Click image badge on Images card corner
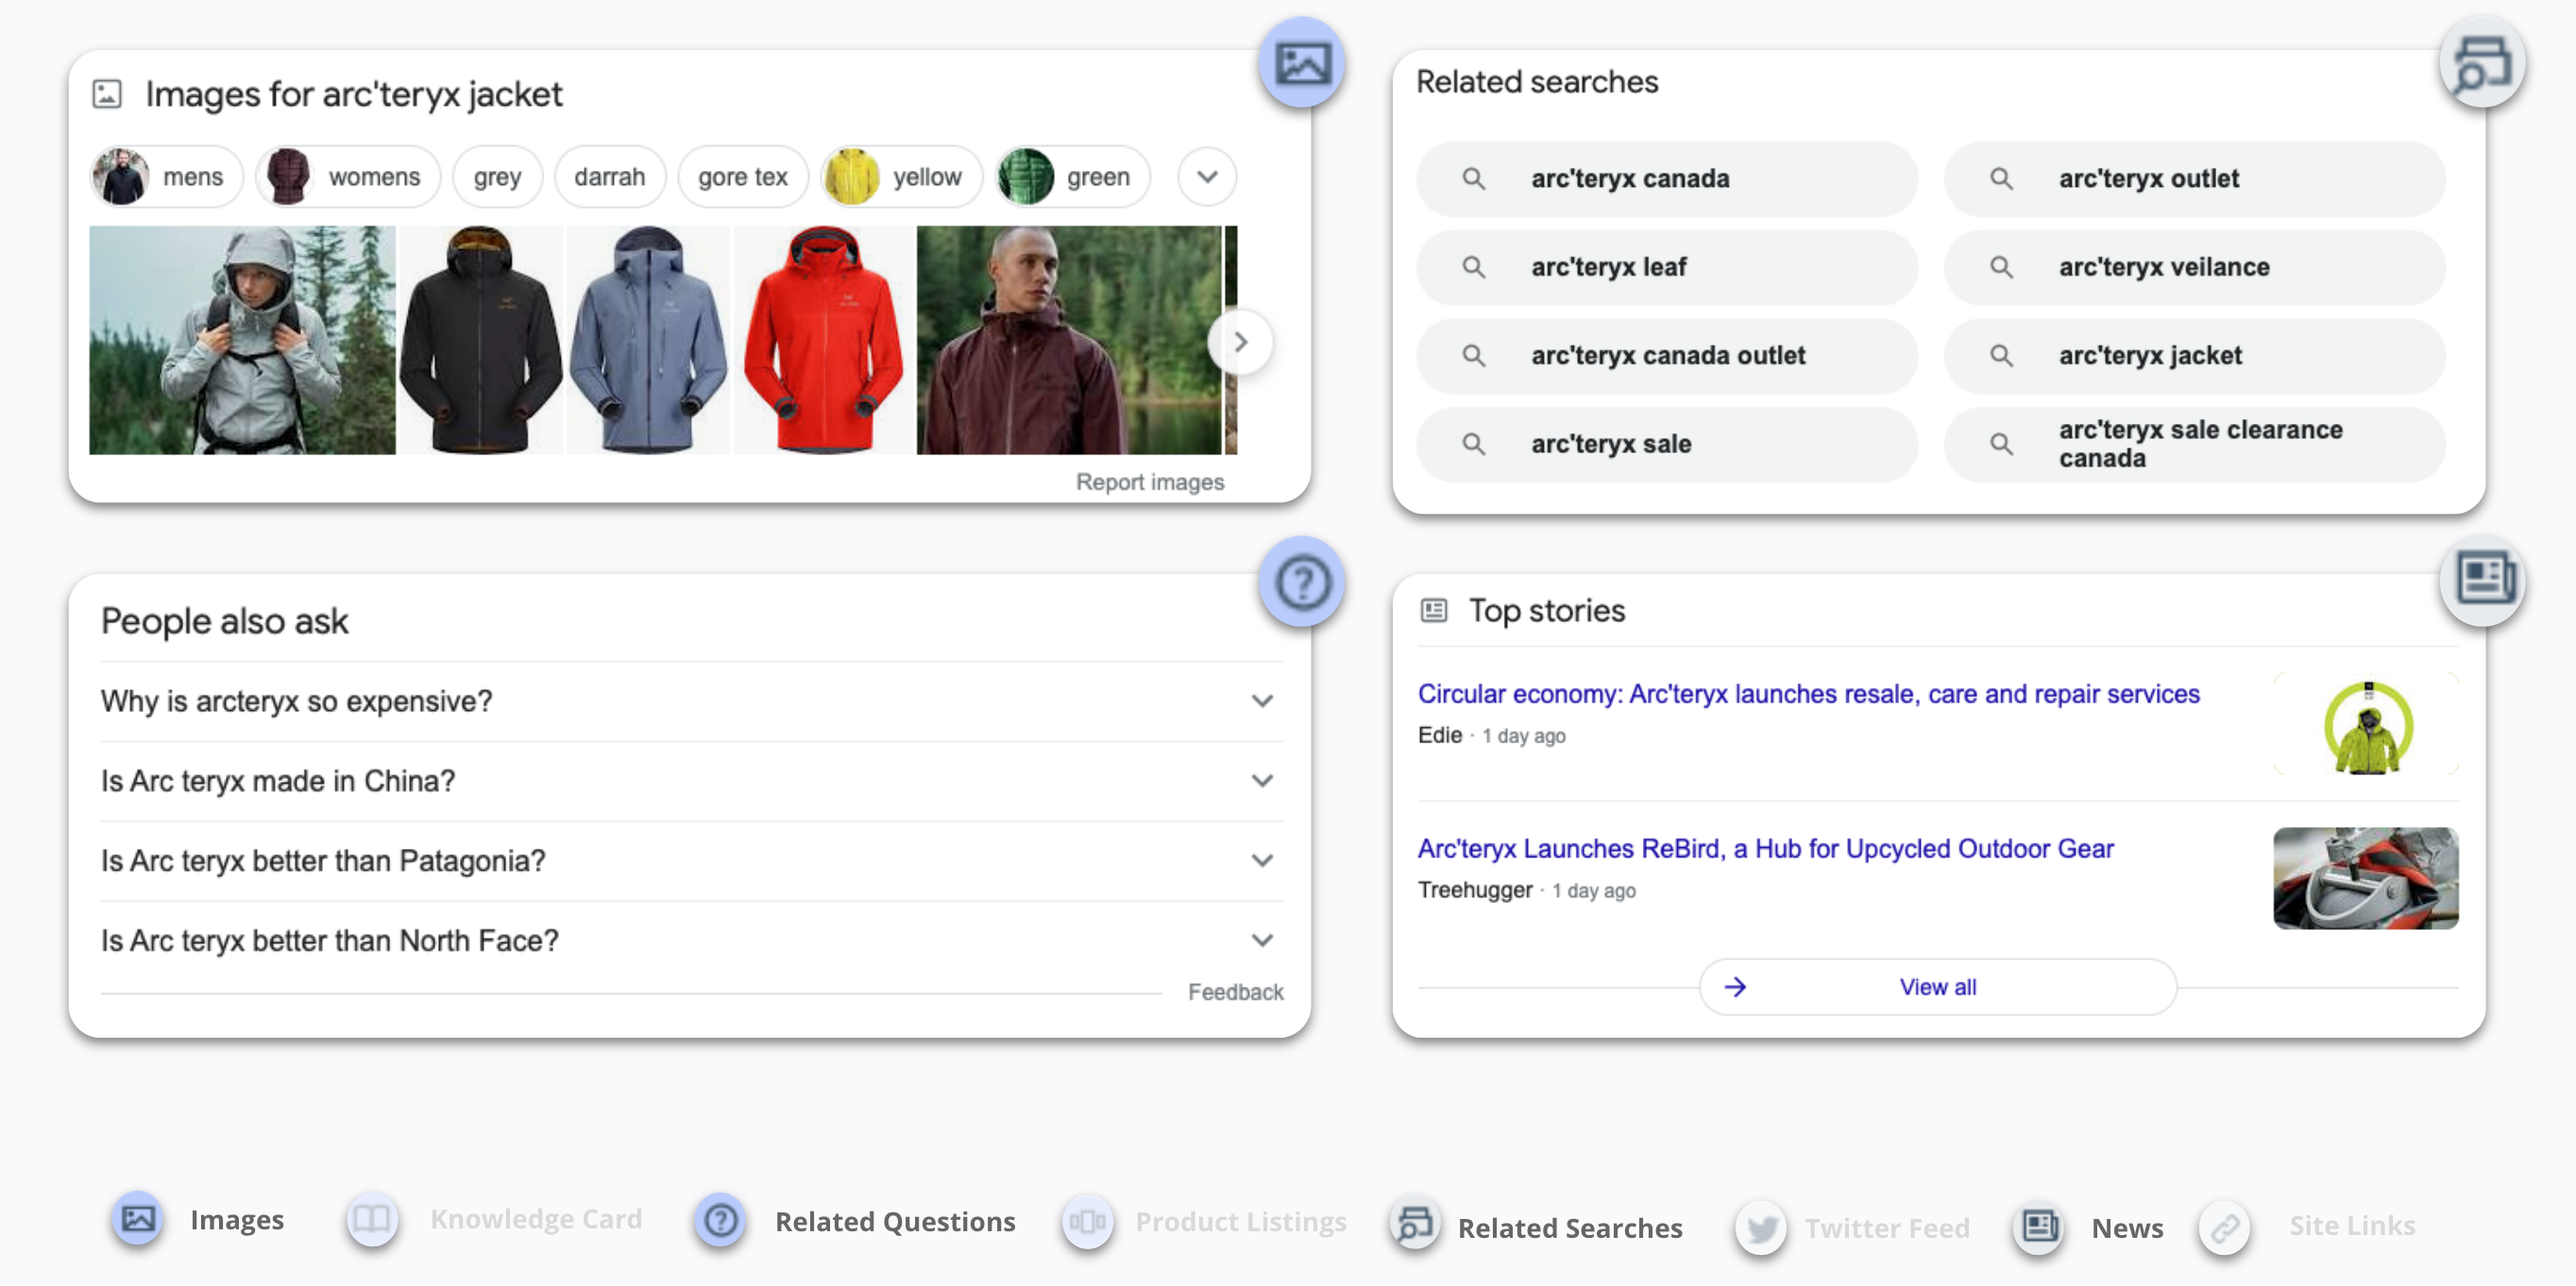This screenshot has height=1286, width=2576. pyautogui.click(x=1301, y=63)
